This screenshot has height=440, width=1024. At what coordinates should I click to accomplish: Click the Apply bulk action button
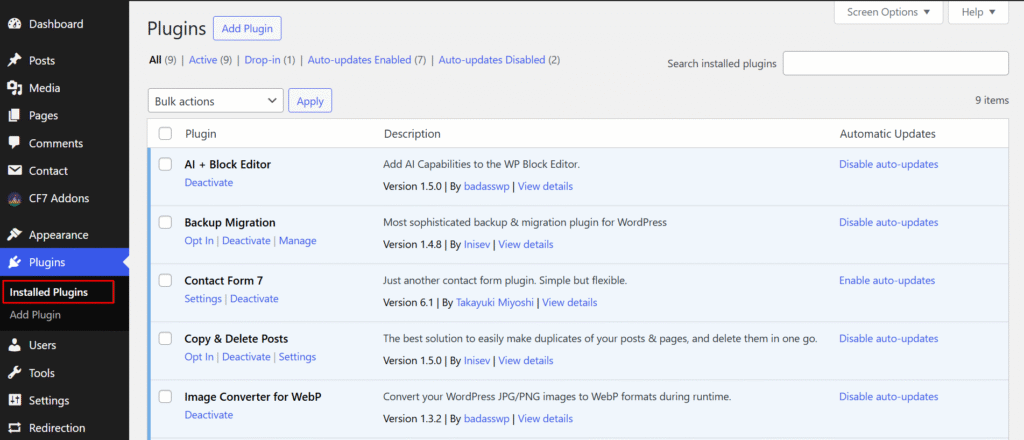pos(310,101)
